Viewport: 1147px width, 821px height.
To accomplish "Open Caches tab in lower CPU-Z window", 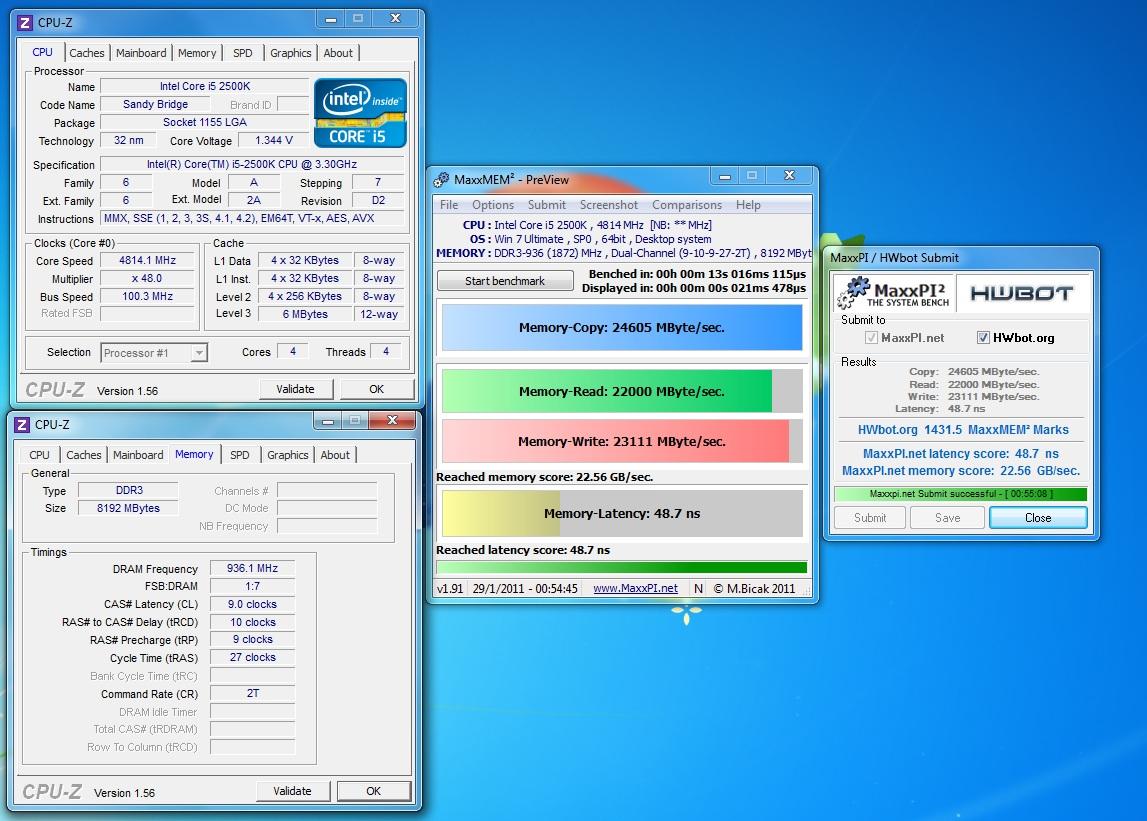I will (84, 454).
